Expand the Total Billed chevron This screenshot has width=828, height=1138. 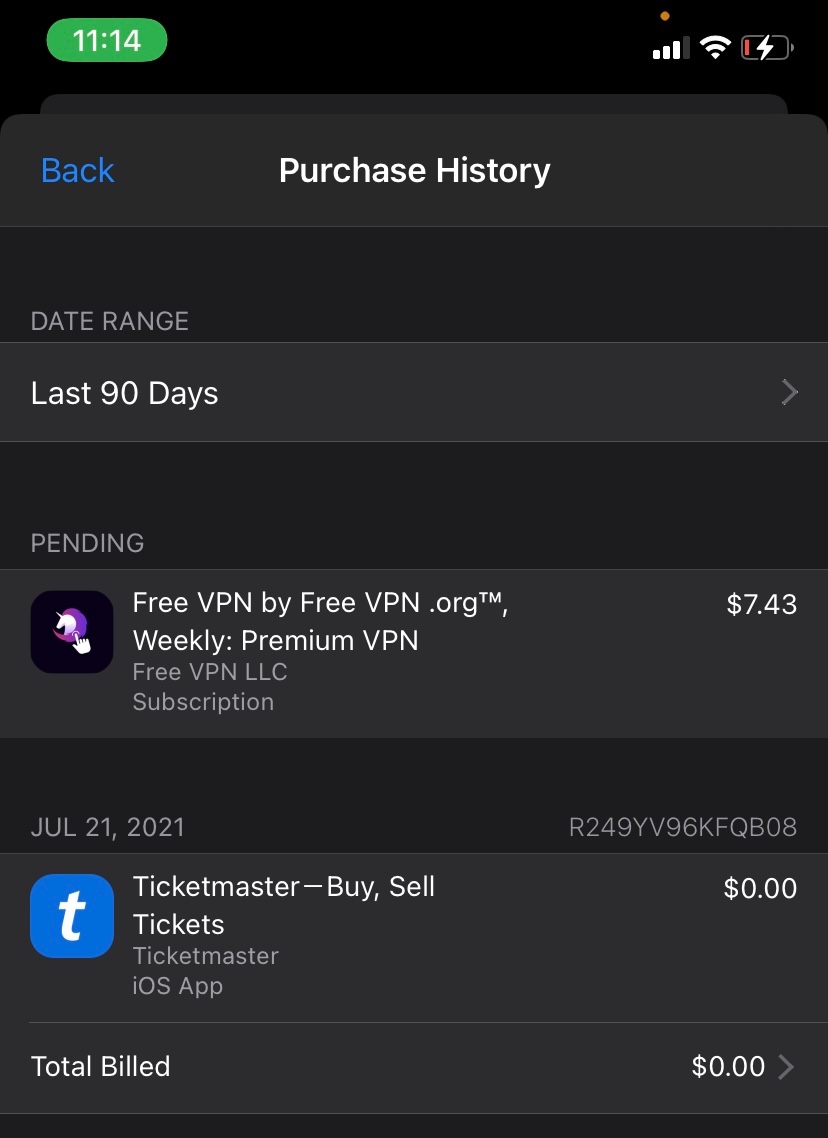[x=787, y=1067]
